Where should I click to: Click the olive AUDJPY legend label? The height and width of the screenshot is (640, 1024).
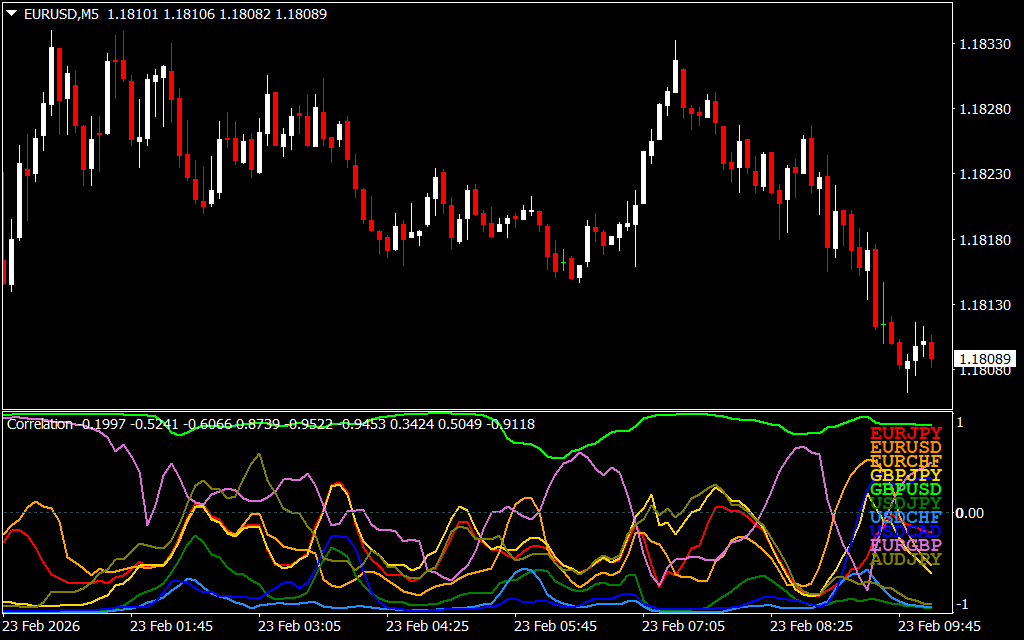click(906, 559)
